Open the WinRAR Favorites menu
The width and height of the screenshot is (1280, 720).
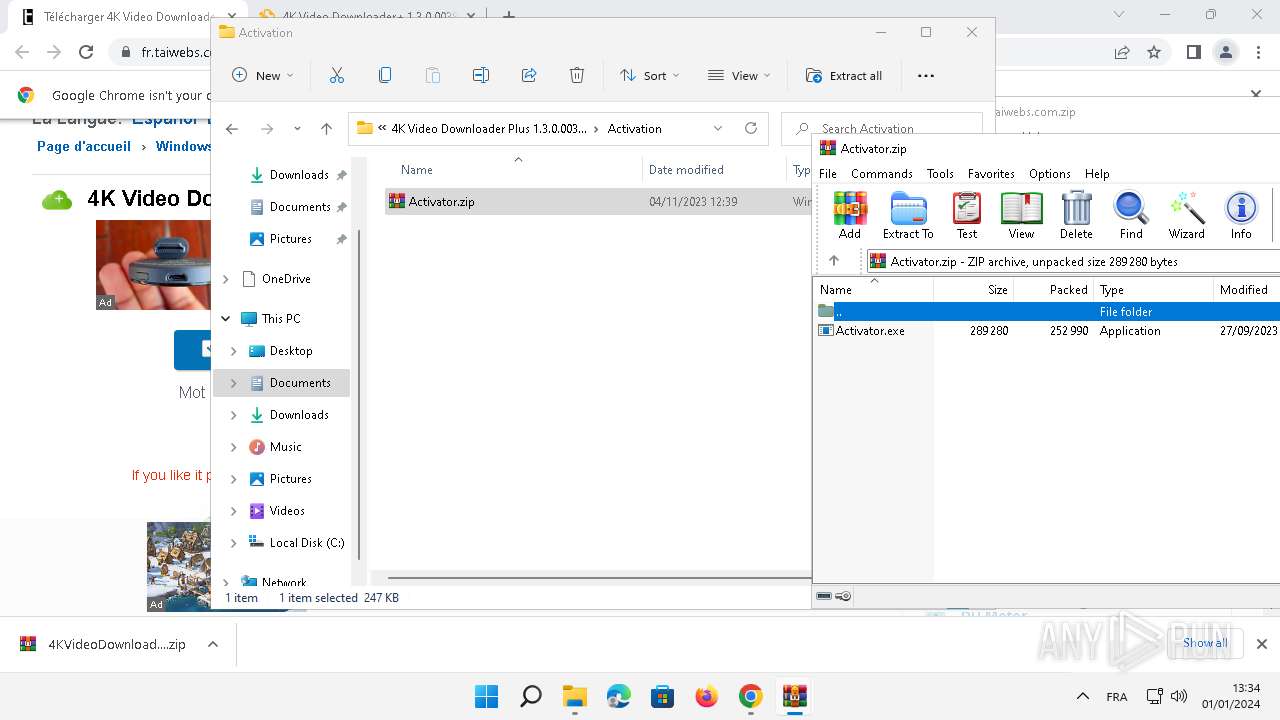coord(991,173)
